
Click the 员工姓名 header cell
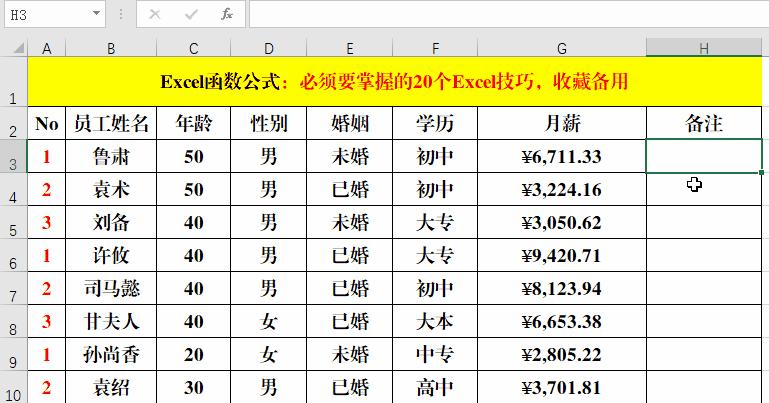(x=111, y=123)
